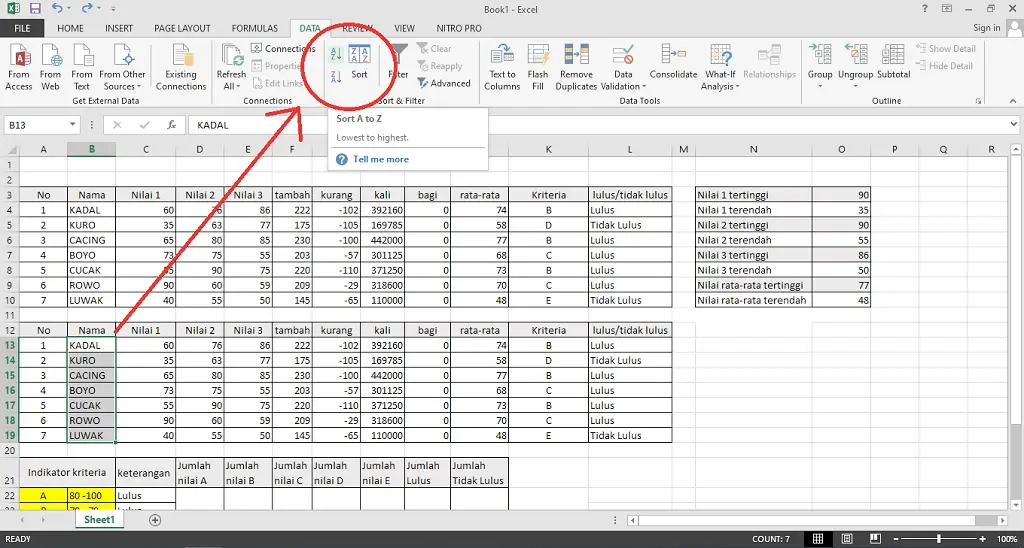The image size is (1024, 548).
Task: Click the Redo arrow icon
Action: click(87, 9)
